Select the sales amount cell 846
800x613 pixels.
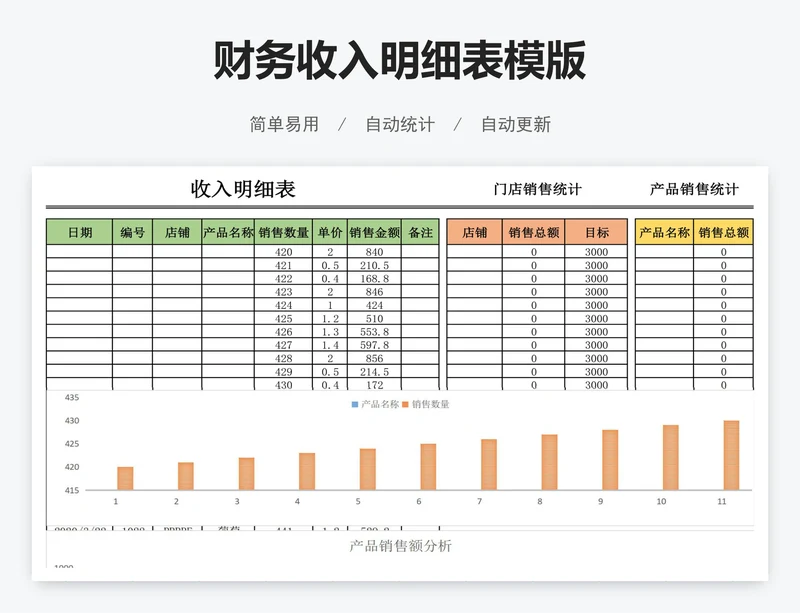click(374, 291)
